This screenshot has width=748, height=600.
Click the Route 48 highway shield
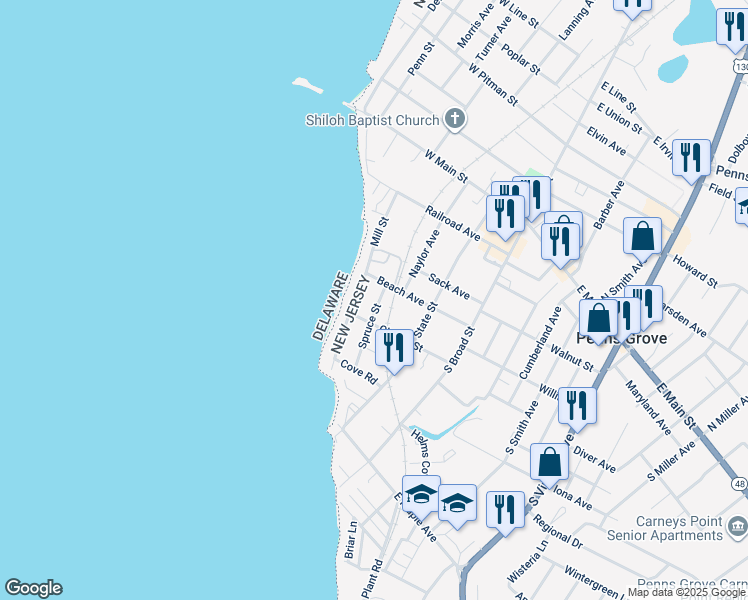740,484
